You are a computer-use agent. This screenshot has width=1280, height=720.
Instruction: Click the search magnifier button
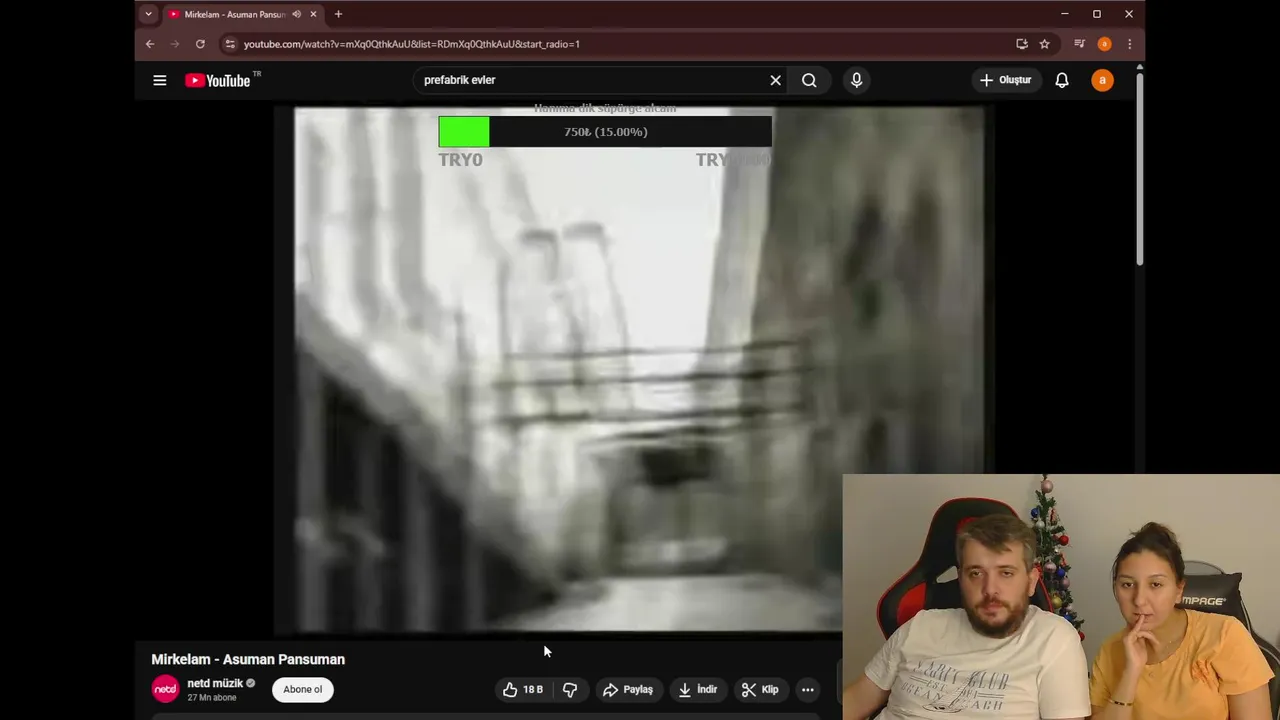coord(809,80)
